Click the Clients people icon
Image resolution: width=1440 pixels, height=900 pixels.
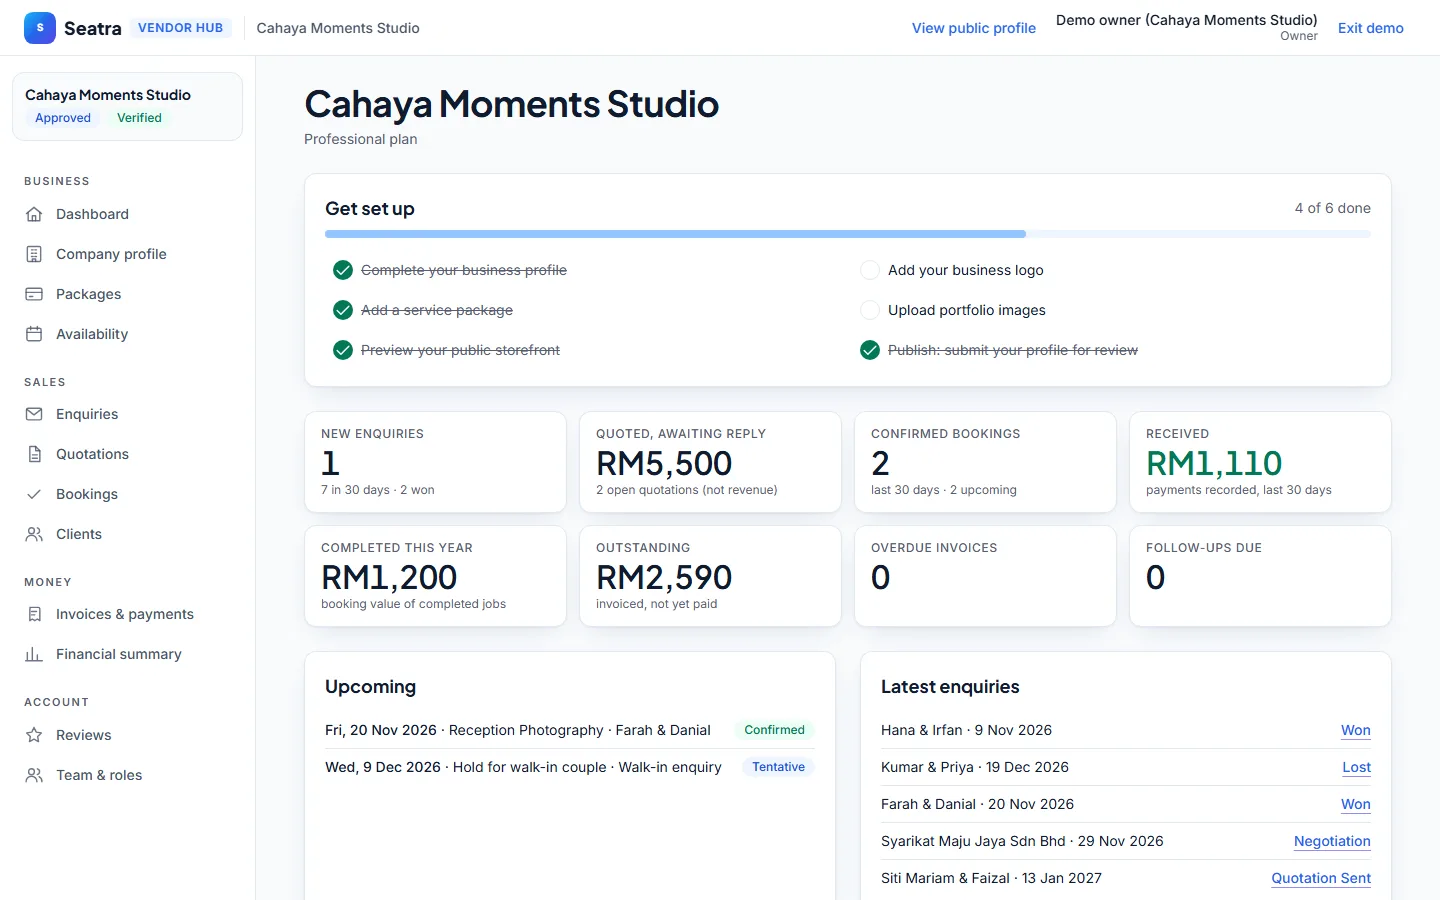coord(34,534)
